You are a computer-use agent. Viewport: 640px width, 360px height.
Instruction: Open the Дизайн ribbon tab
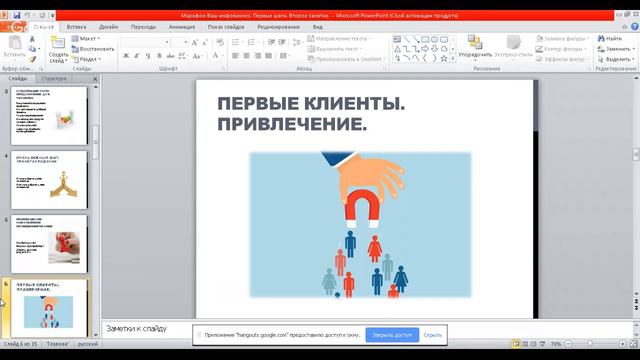(x=109, y=27)
